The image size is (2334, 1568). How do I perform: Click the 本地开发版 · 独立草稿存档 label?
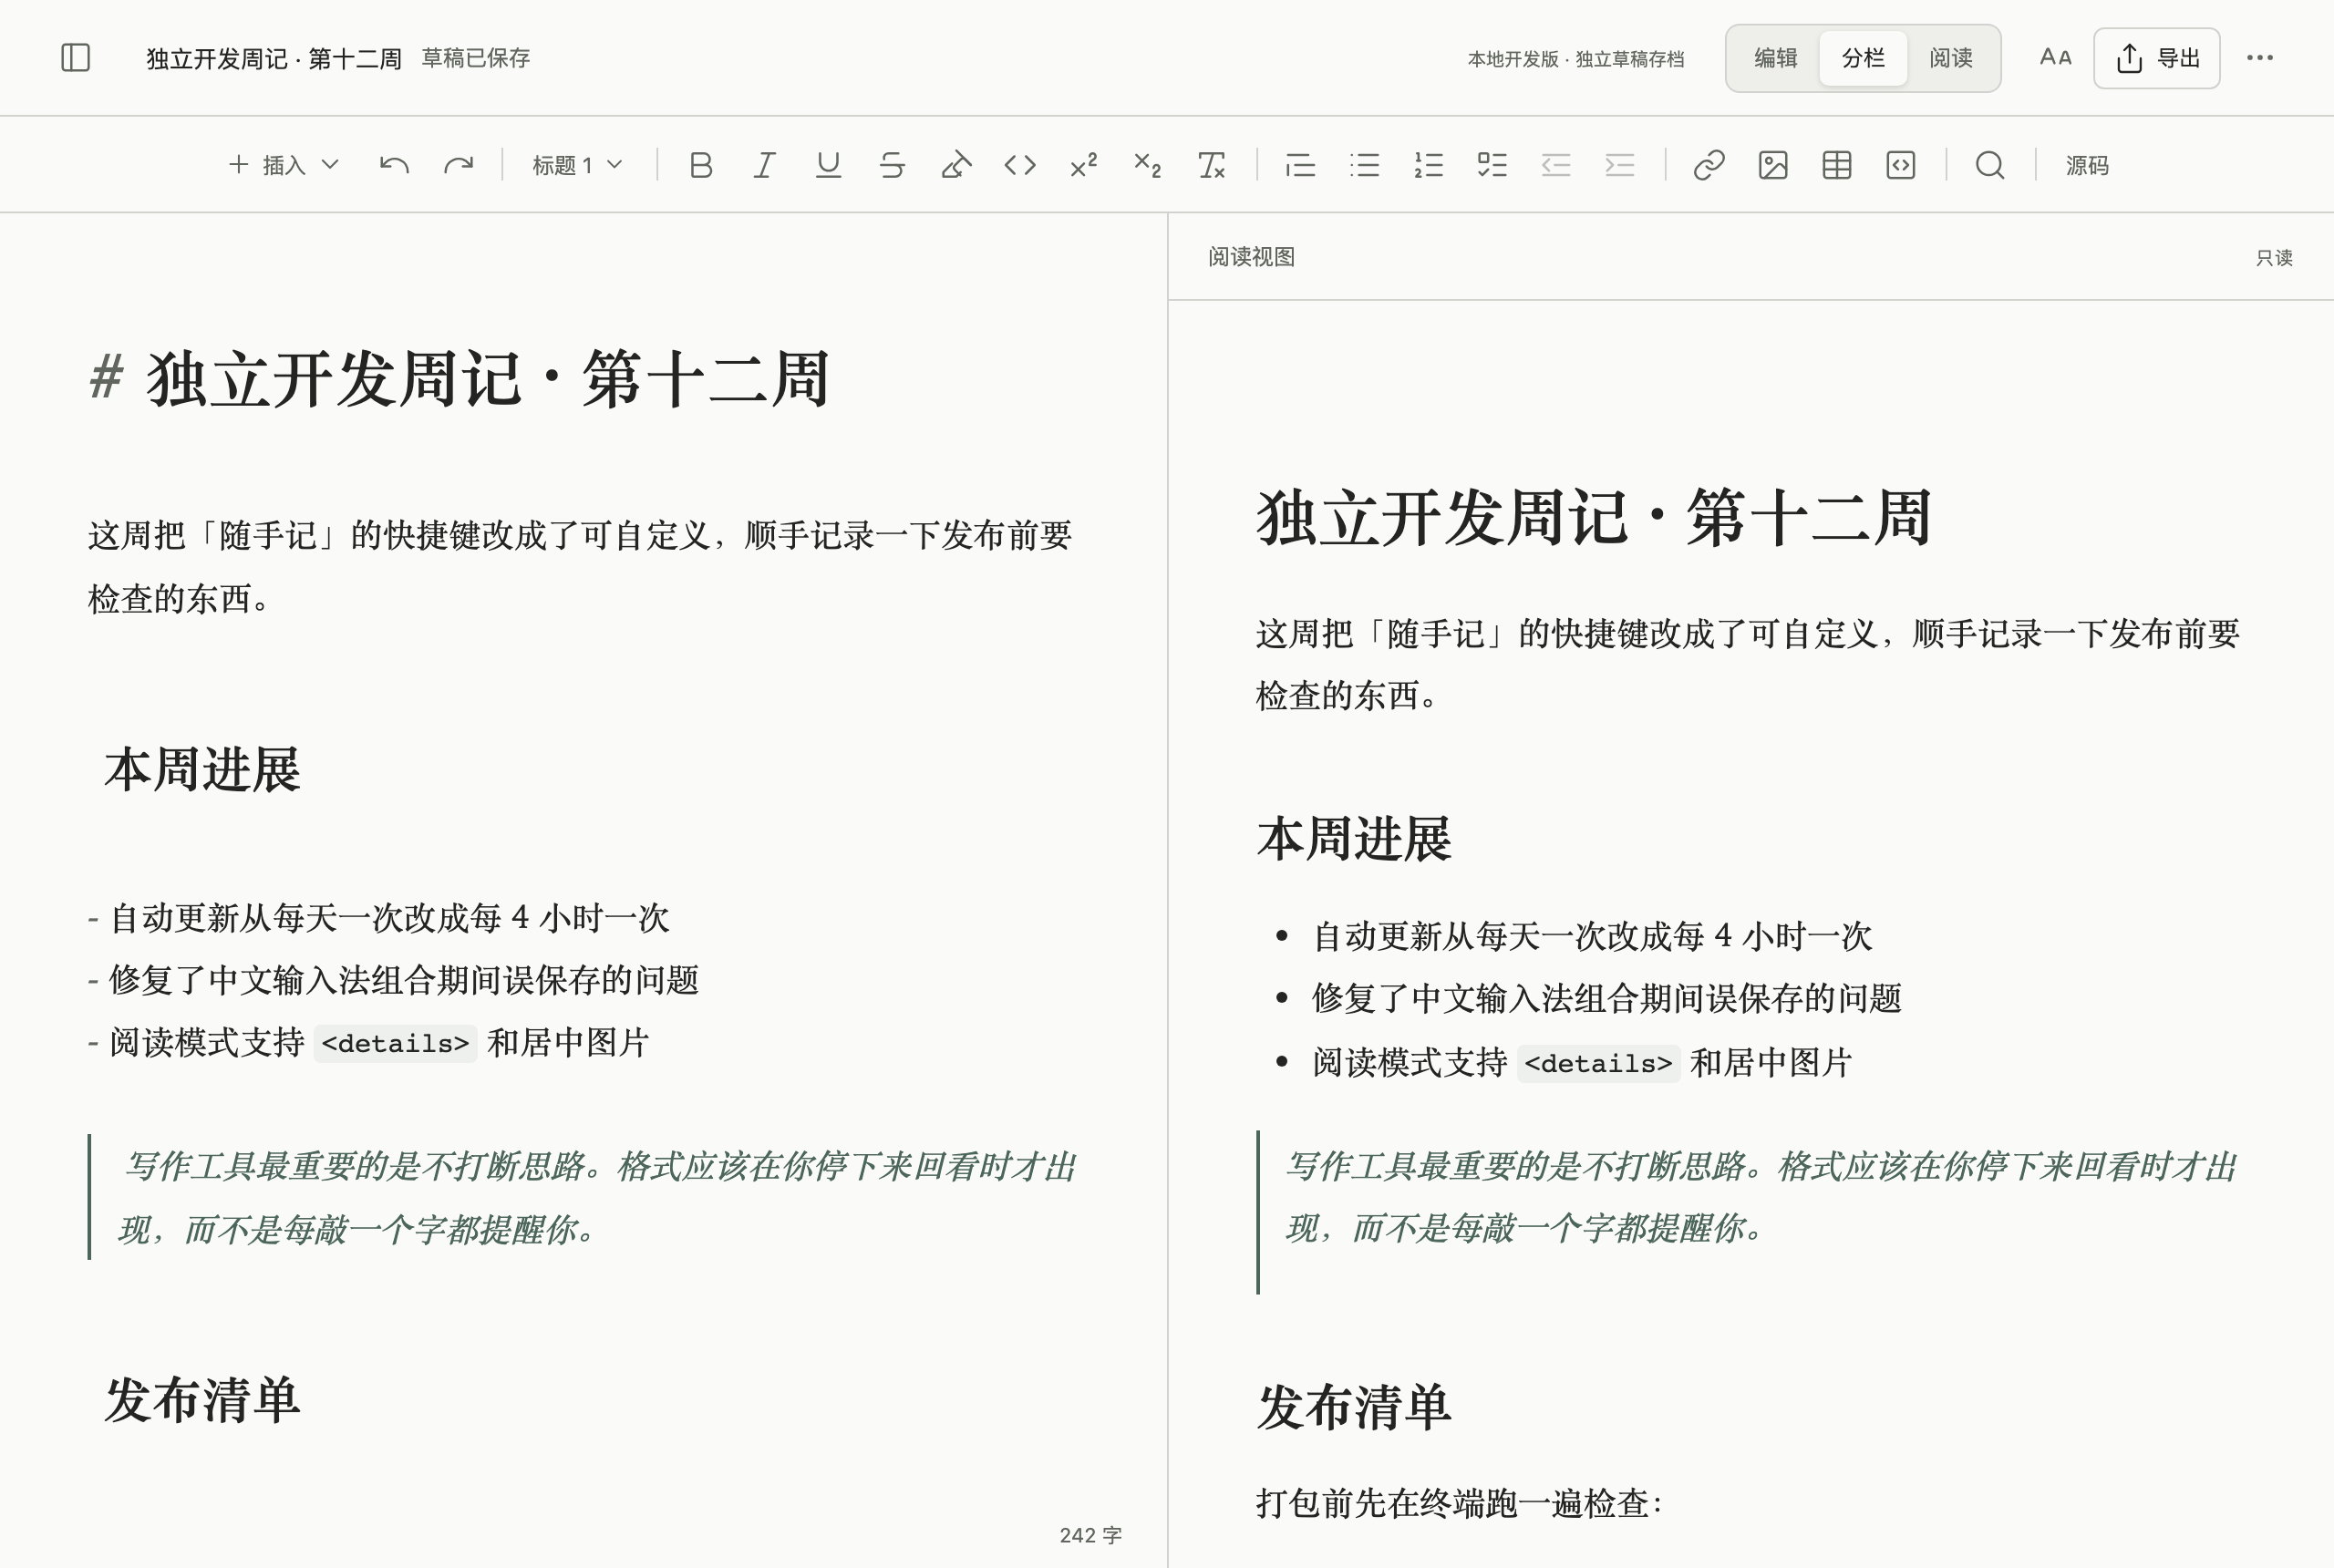[1576, 59]
